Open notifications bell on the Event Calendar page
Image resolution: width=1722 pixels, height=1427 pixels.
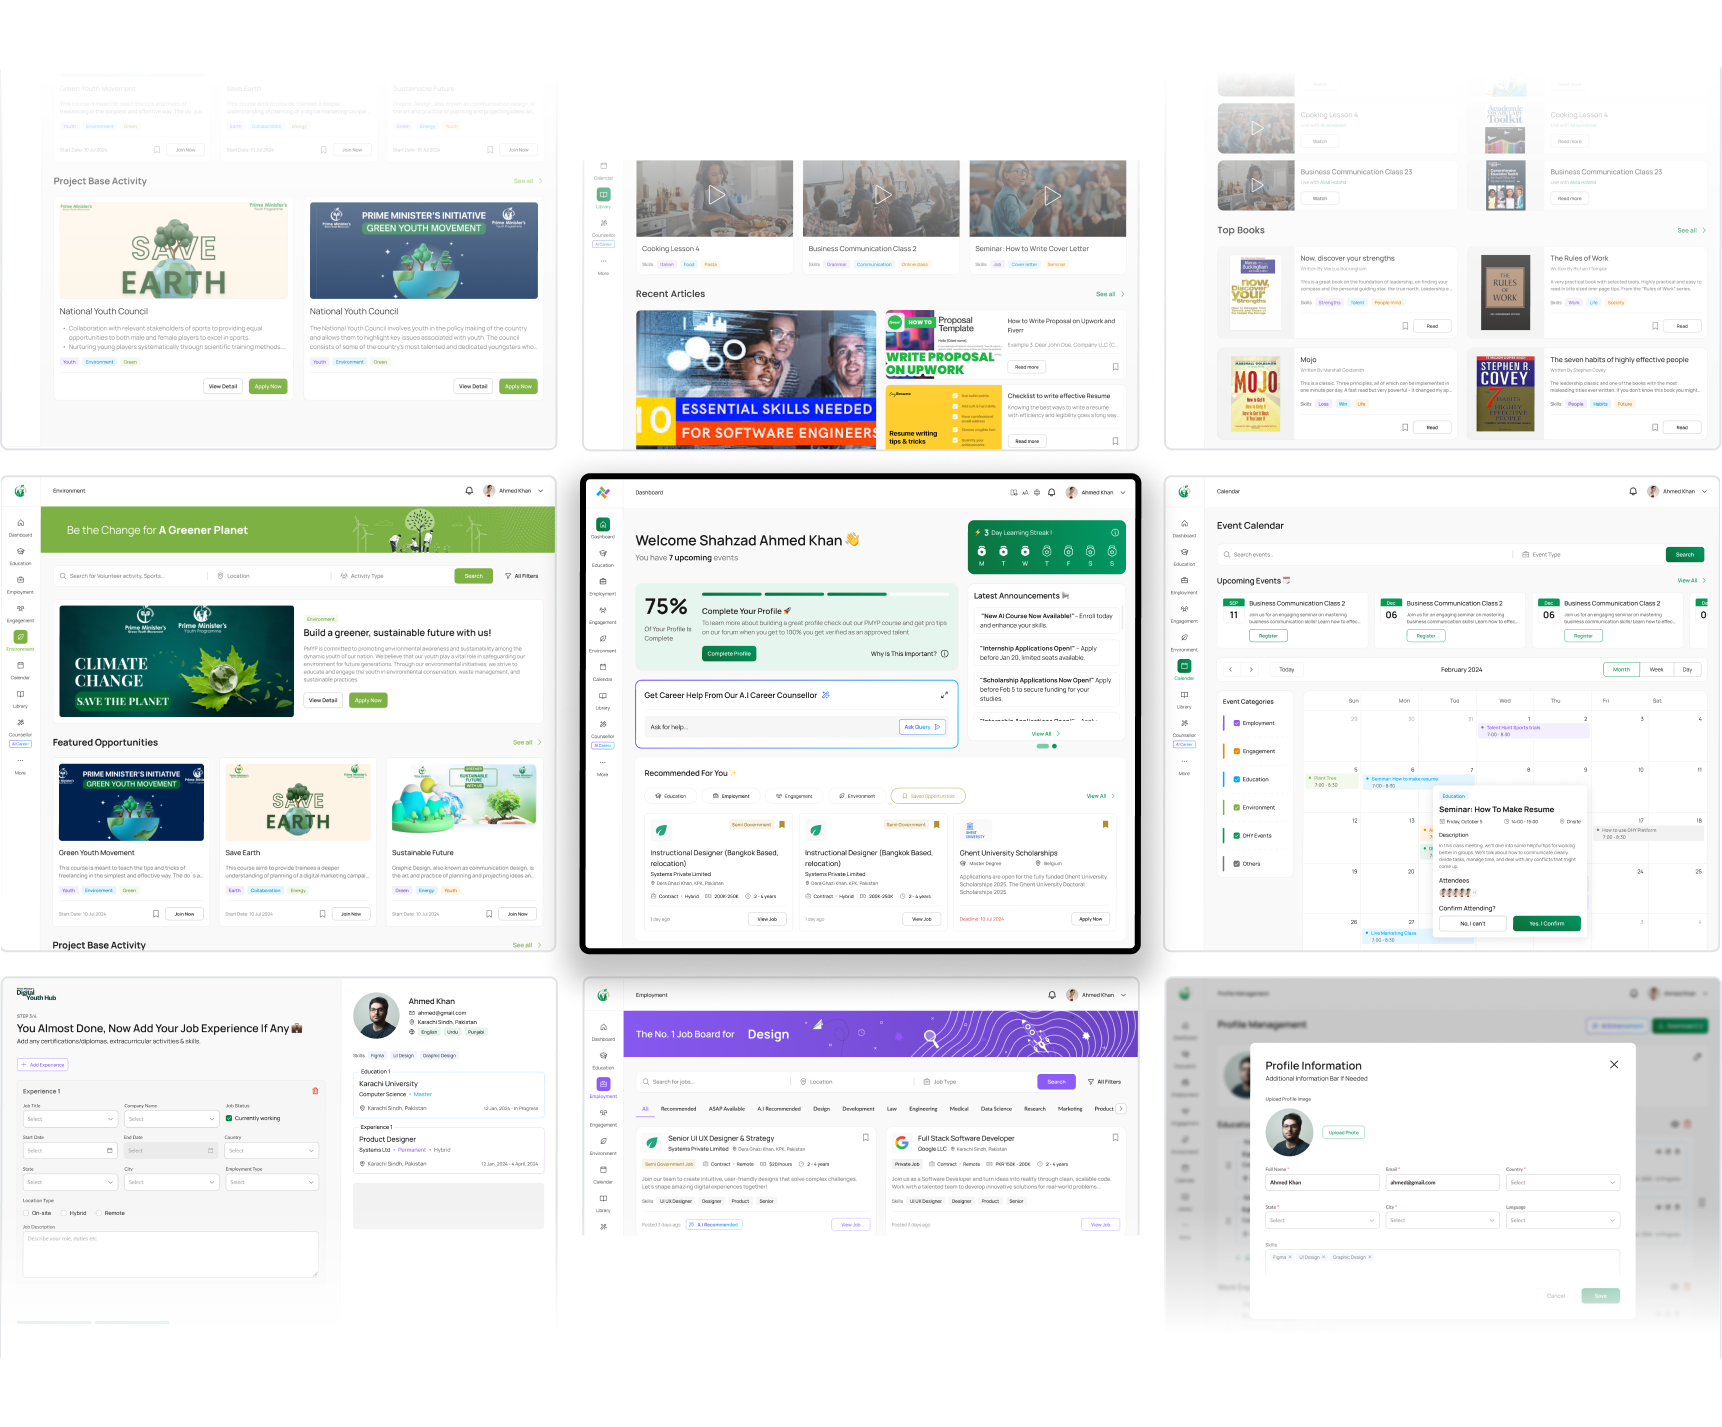click(1632, 491)
